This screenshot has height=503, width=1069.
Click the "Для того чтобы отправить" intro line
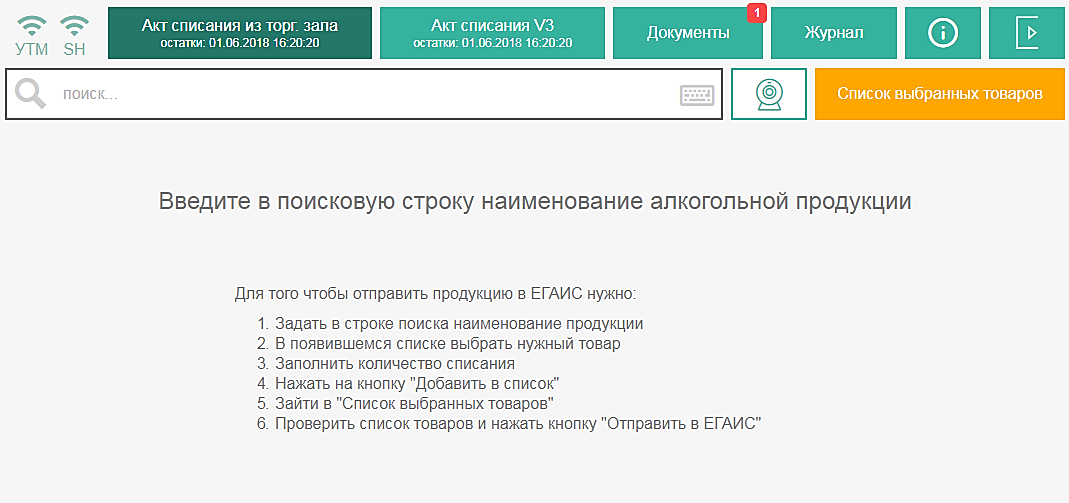point(435,294)
